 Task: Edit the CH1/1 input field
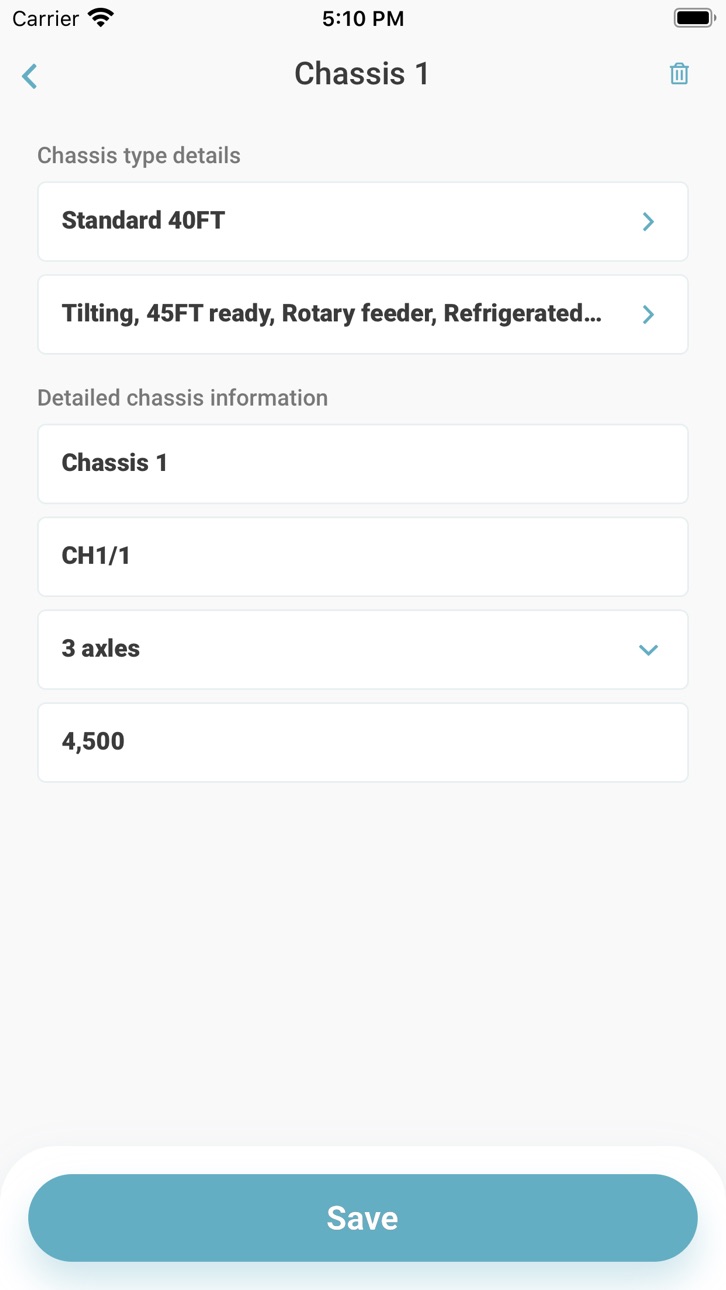(363, 557)
